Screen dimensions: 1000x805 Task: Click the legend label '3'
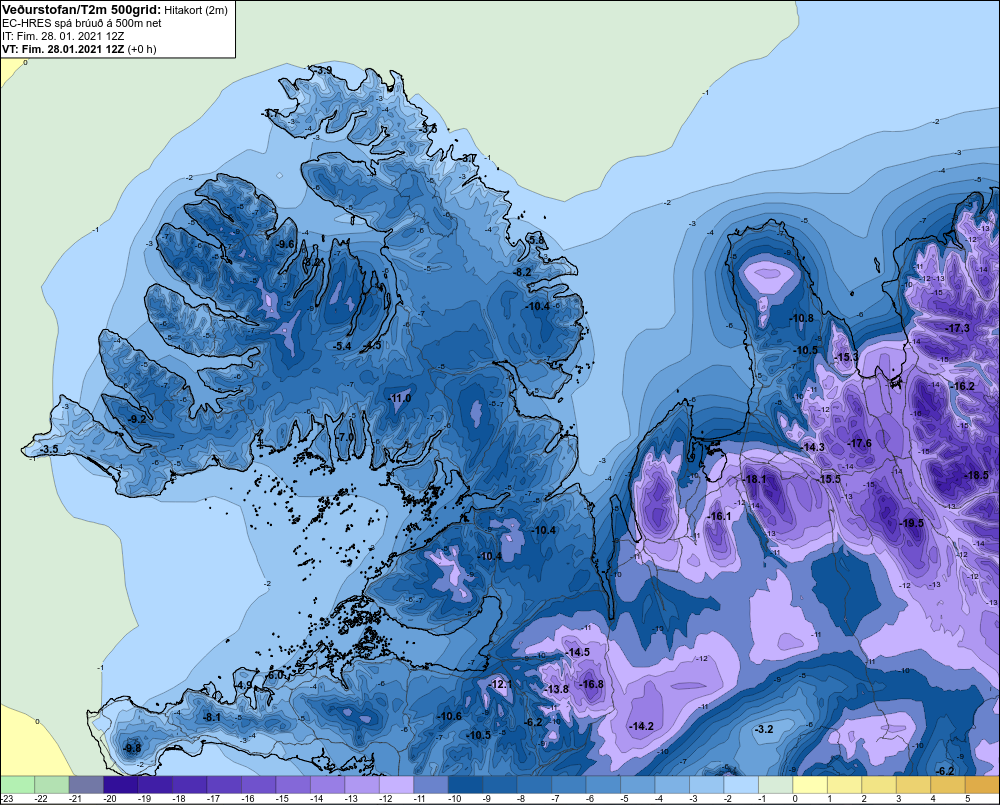(x=899, y=799)
